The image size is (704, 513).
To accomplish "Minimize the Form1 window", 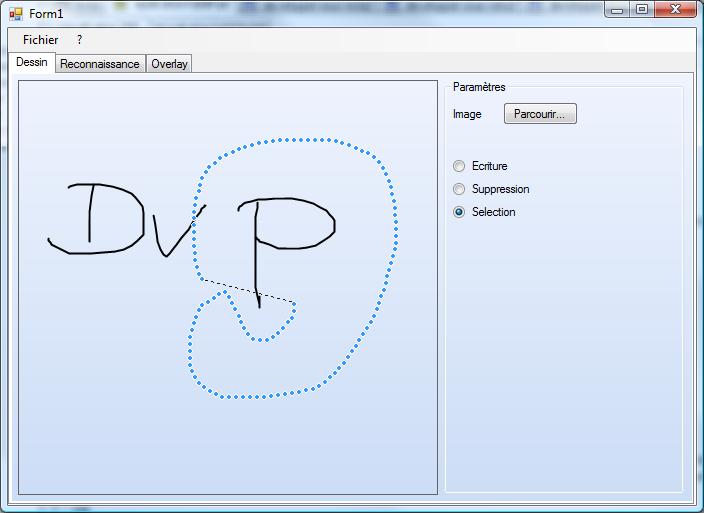I will [617, 10].
